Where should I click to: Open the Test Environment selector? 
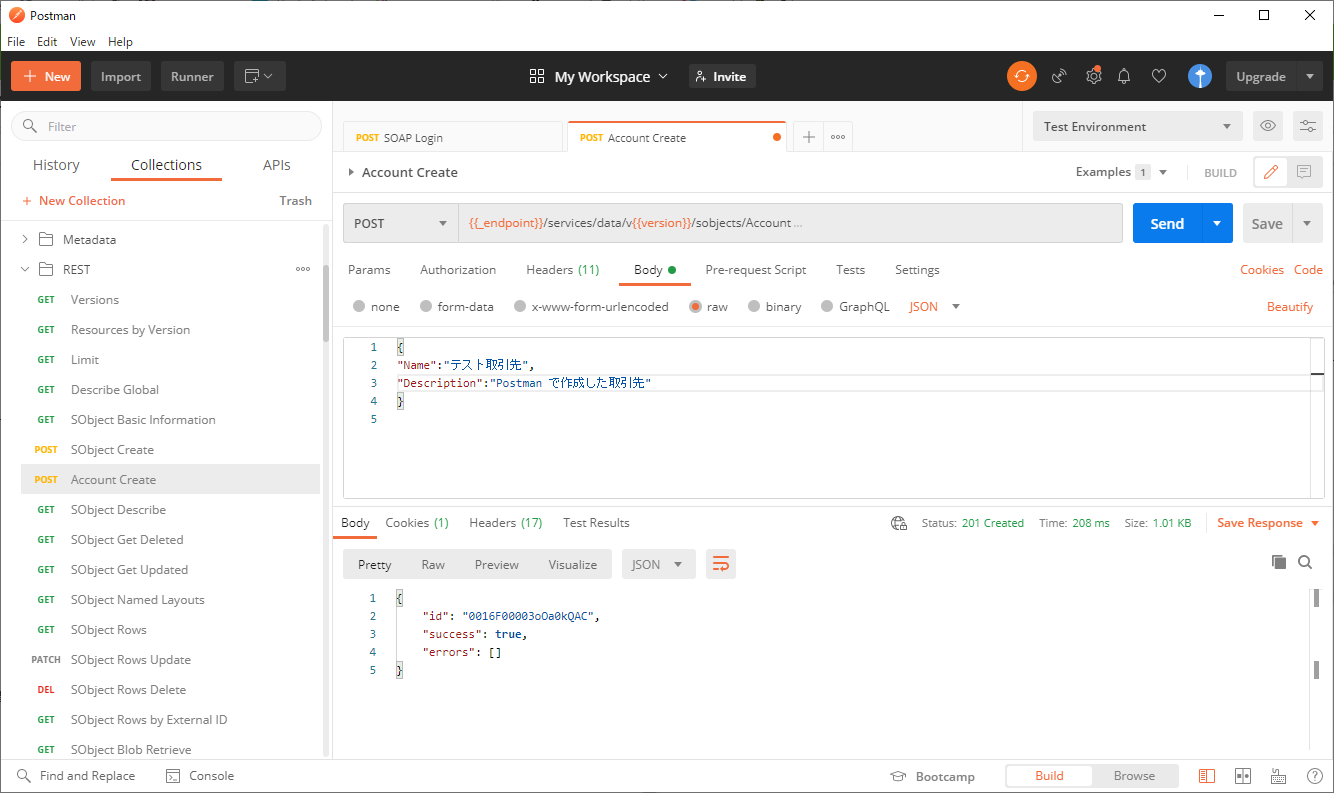[x=1137, y=126]
